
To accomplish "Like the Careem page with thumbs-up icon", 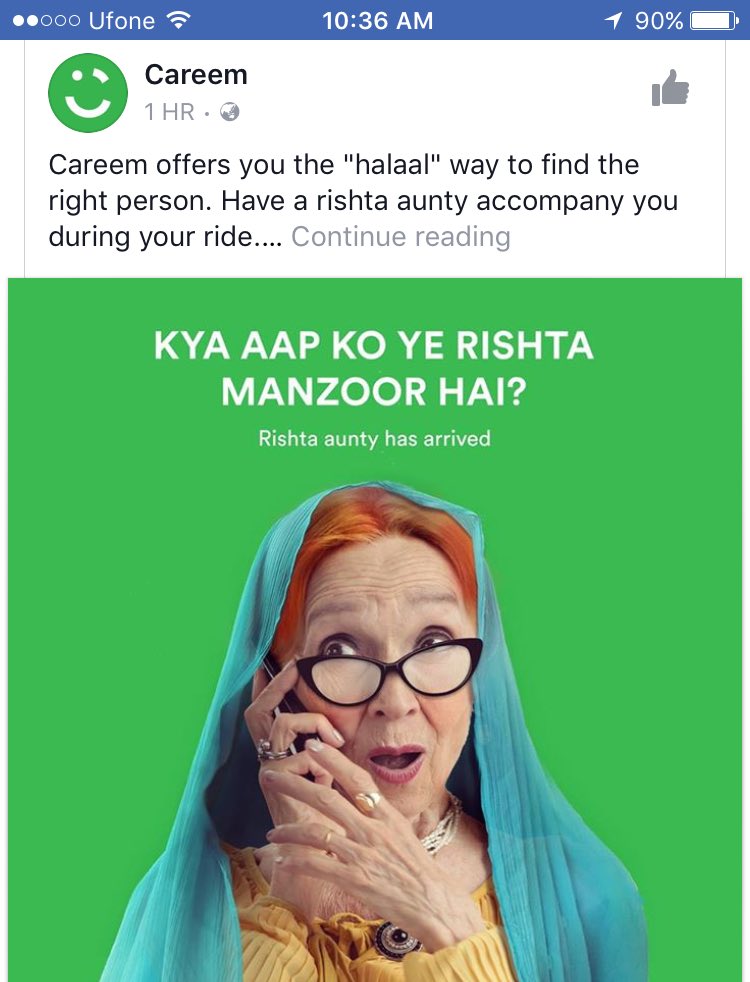I will pos(670,88).
